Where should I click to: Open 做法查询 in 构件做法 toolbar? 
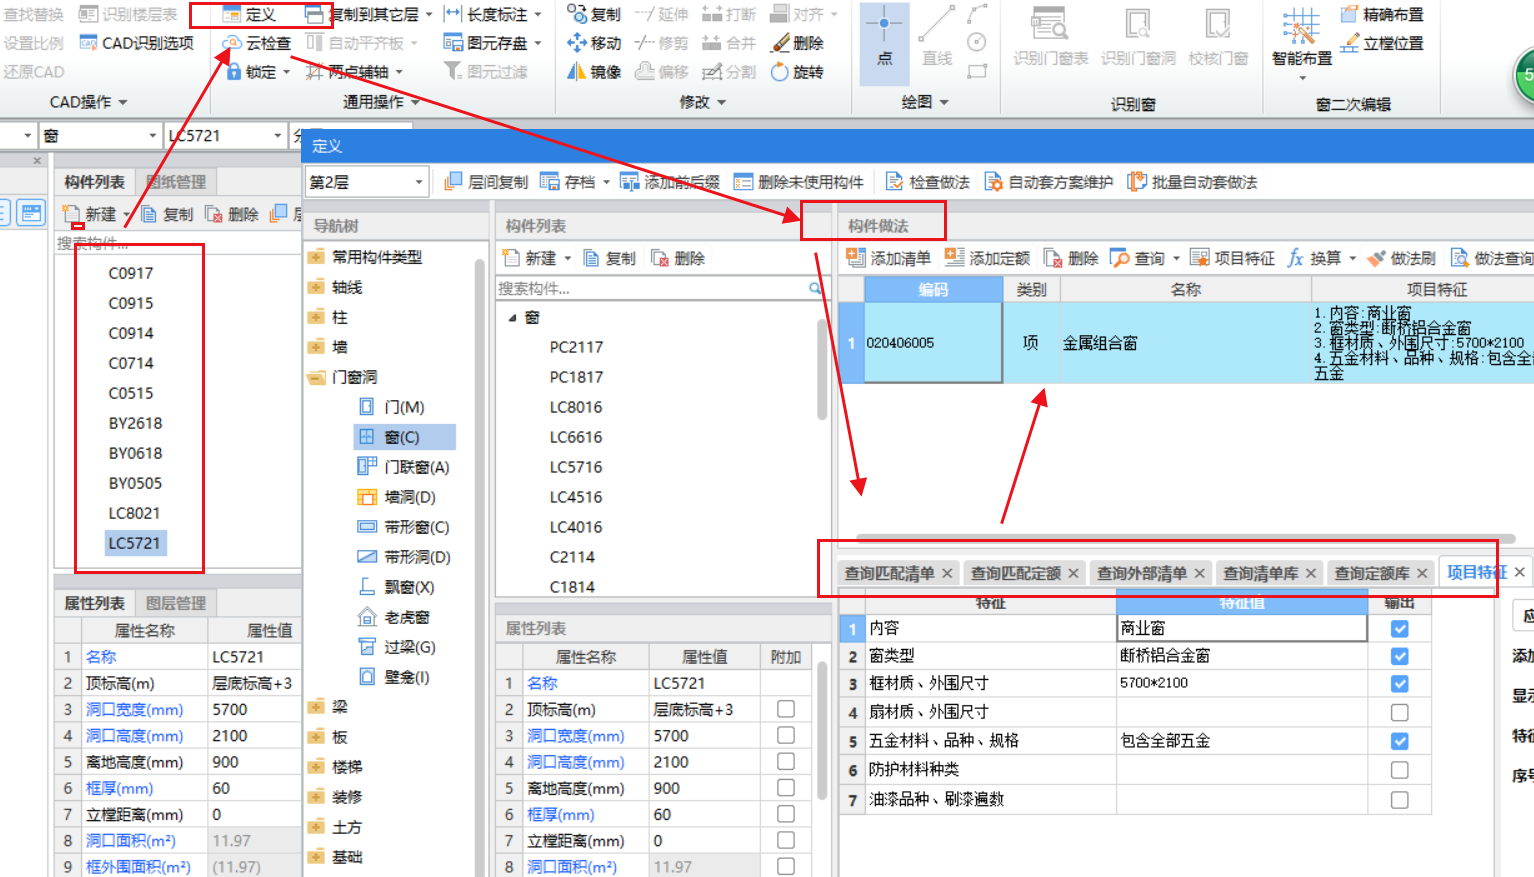coord(1492,258)
